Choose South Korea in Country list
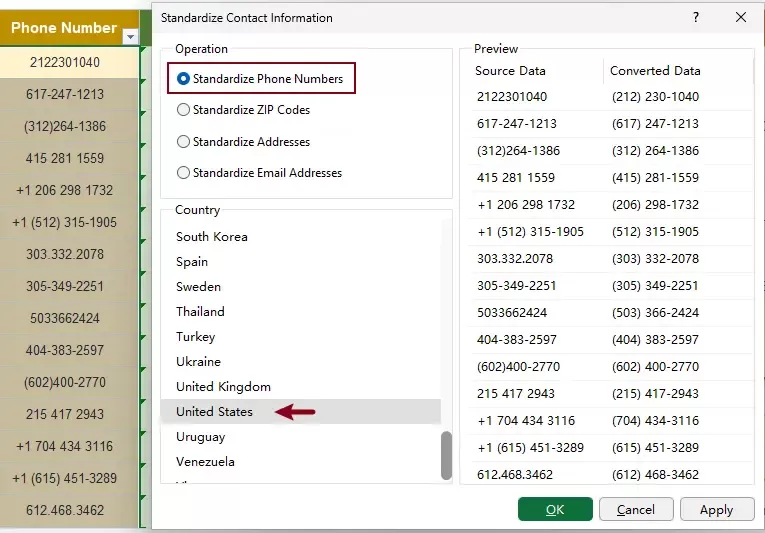 (x=301, y=237)
